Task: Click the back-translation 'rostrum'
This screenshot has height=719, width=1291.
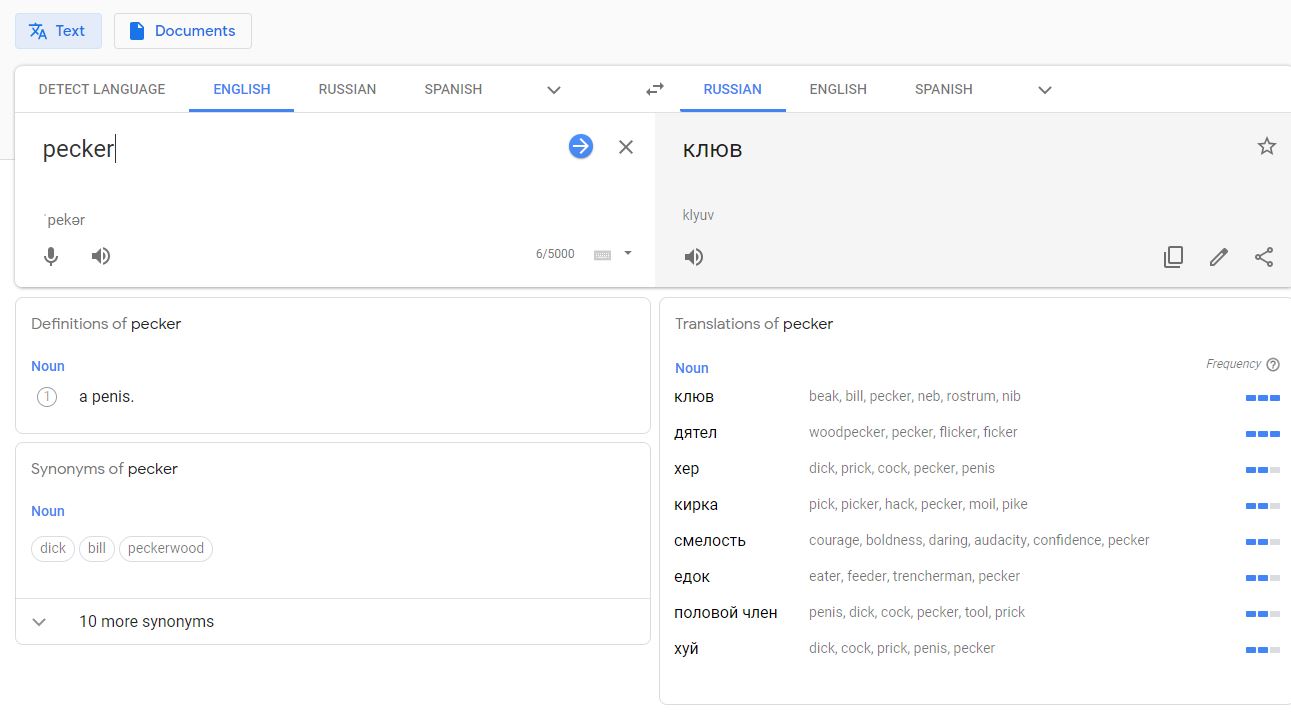Action: [972, 396]
